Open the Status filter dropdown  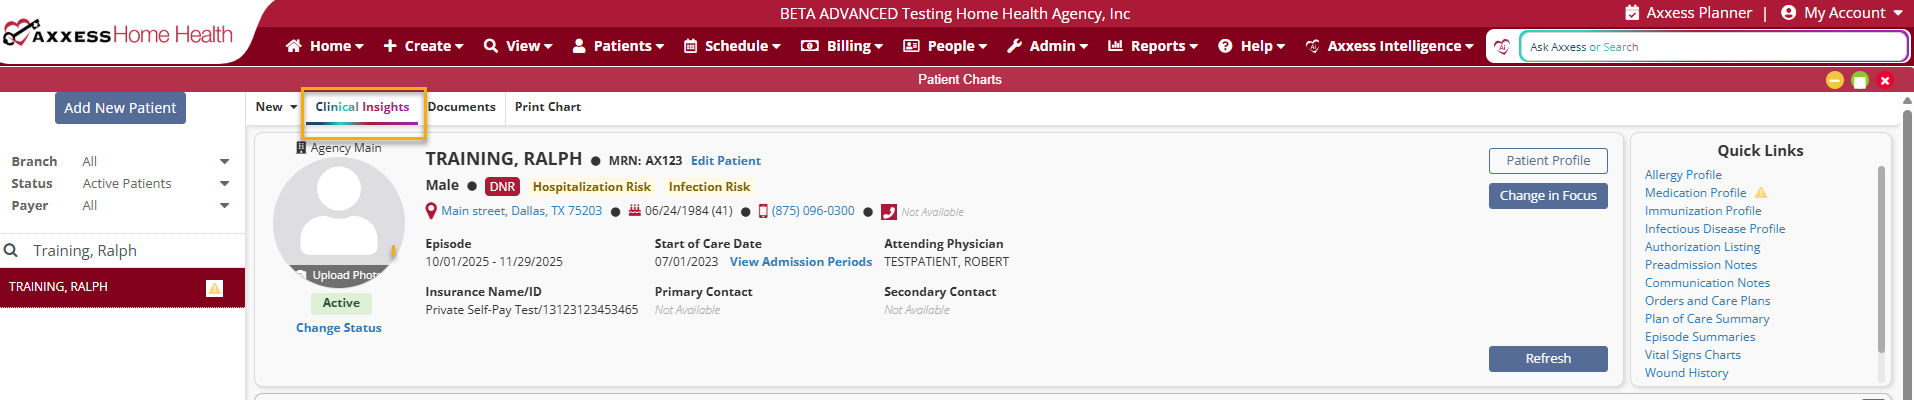coord(224,184)
